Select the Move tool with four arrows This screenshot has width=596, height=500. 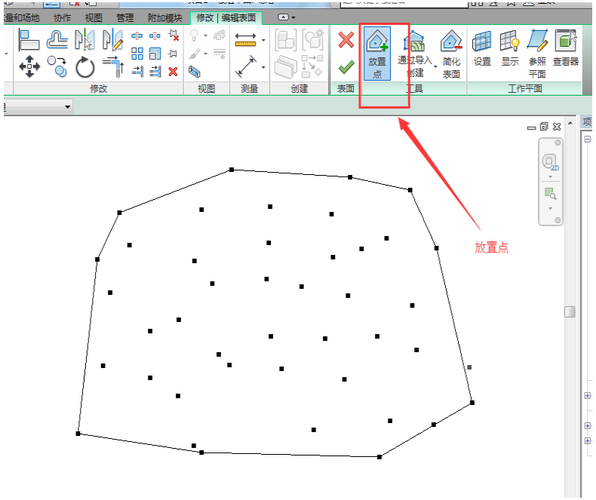click(29, 67)
